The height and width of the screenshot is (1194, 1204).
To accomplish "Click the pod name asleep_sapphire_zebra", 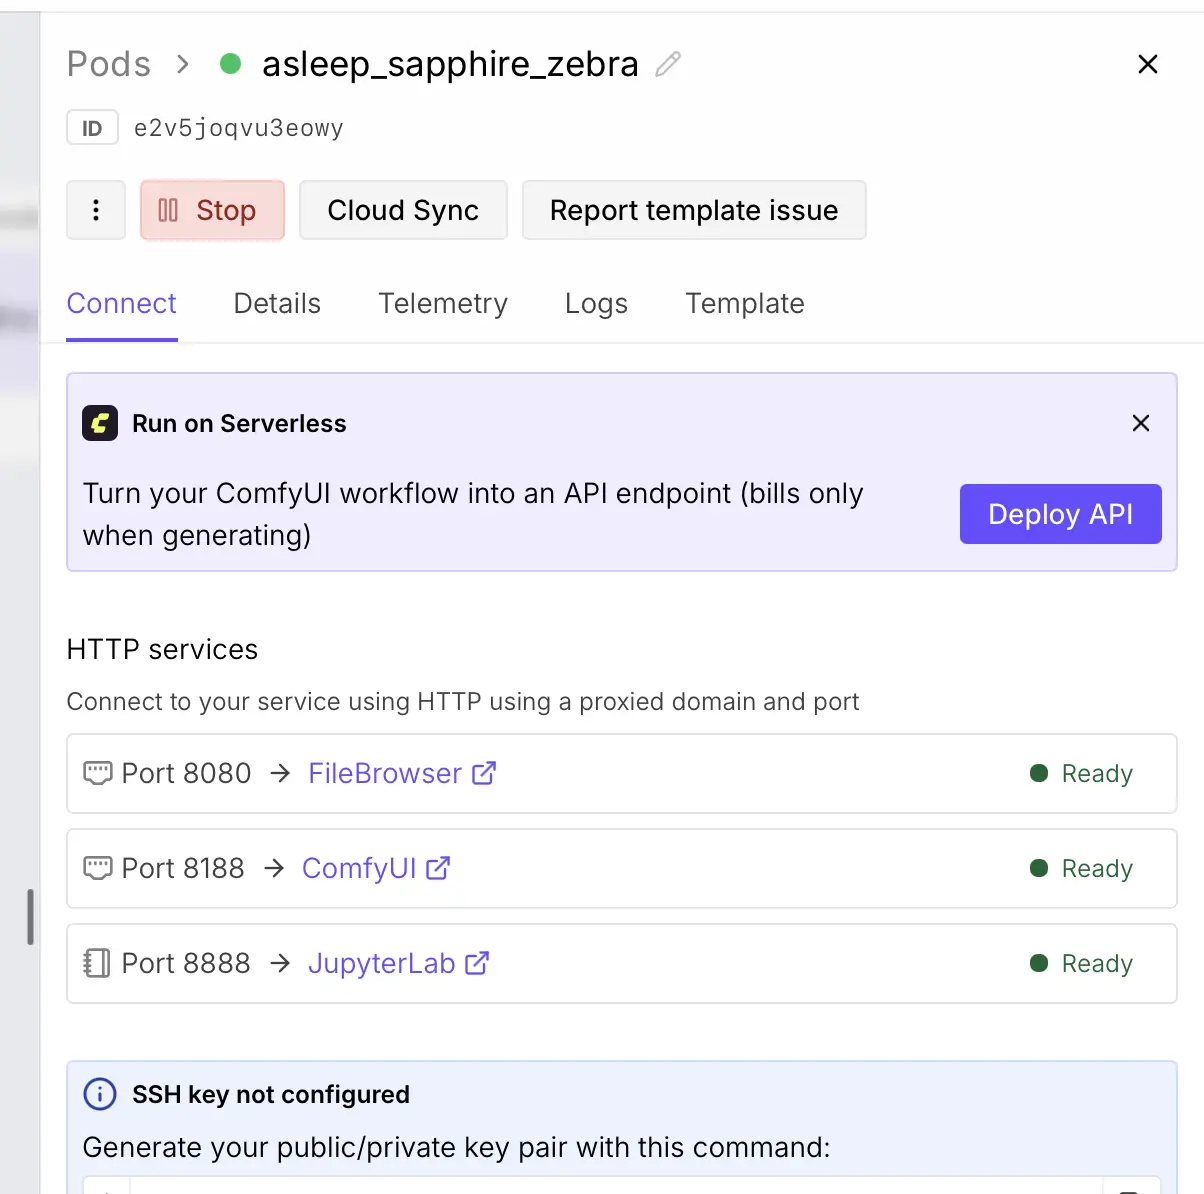I will 450,64.
